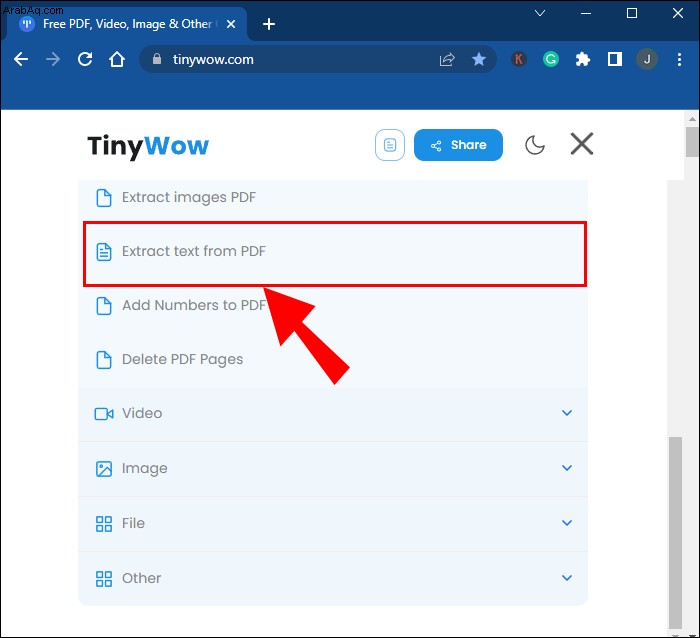The width and height of the screenshot is (700, 638).
Task: Click the video camera icon
Action: (104, 414)
